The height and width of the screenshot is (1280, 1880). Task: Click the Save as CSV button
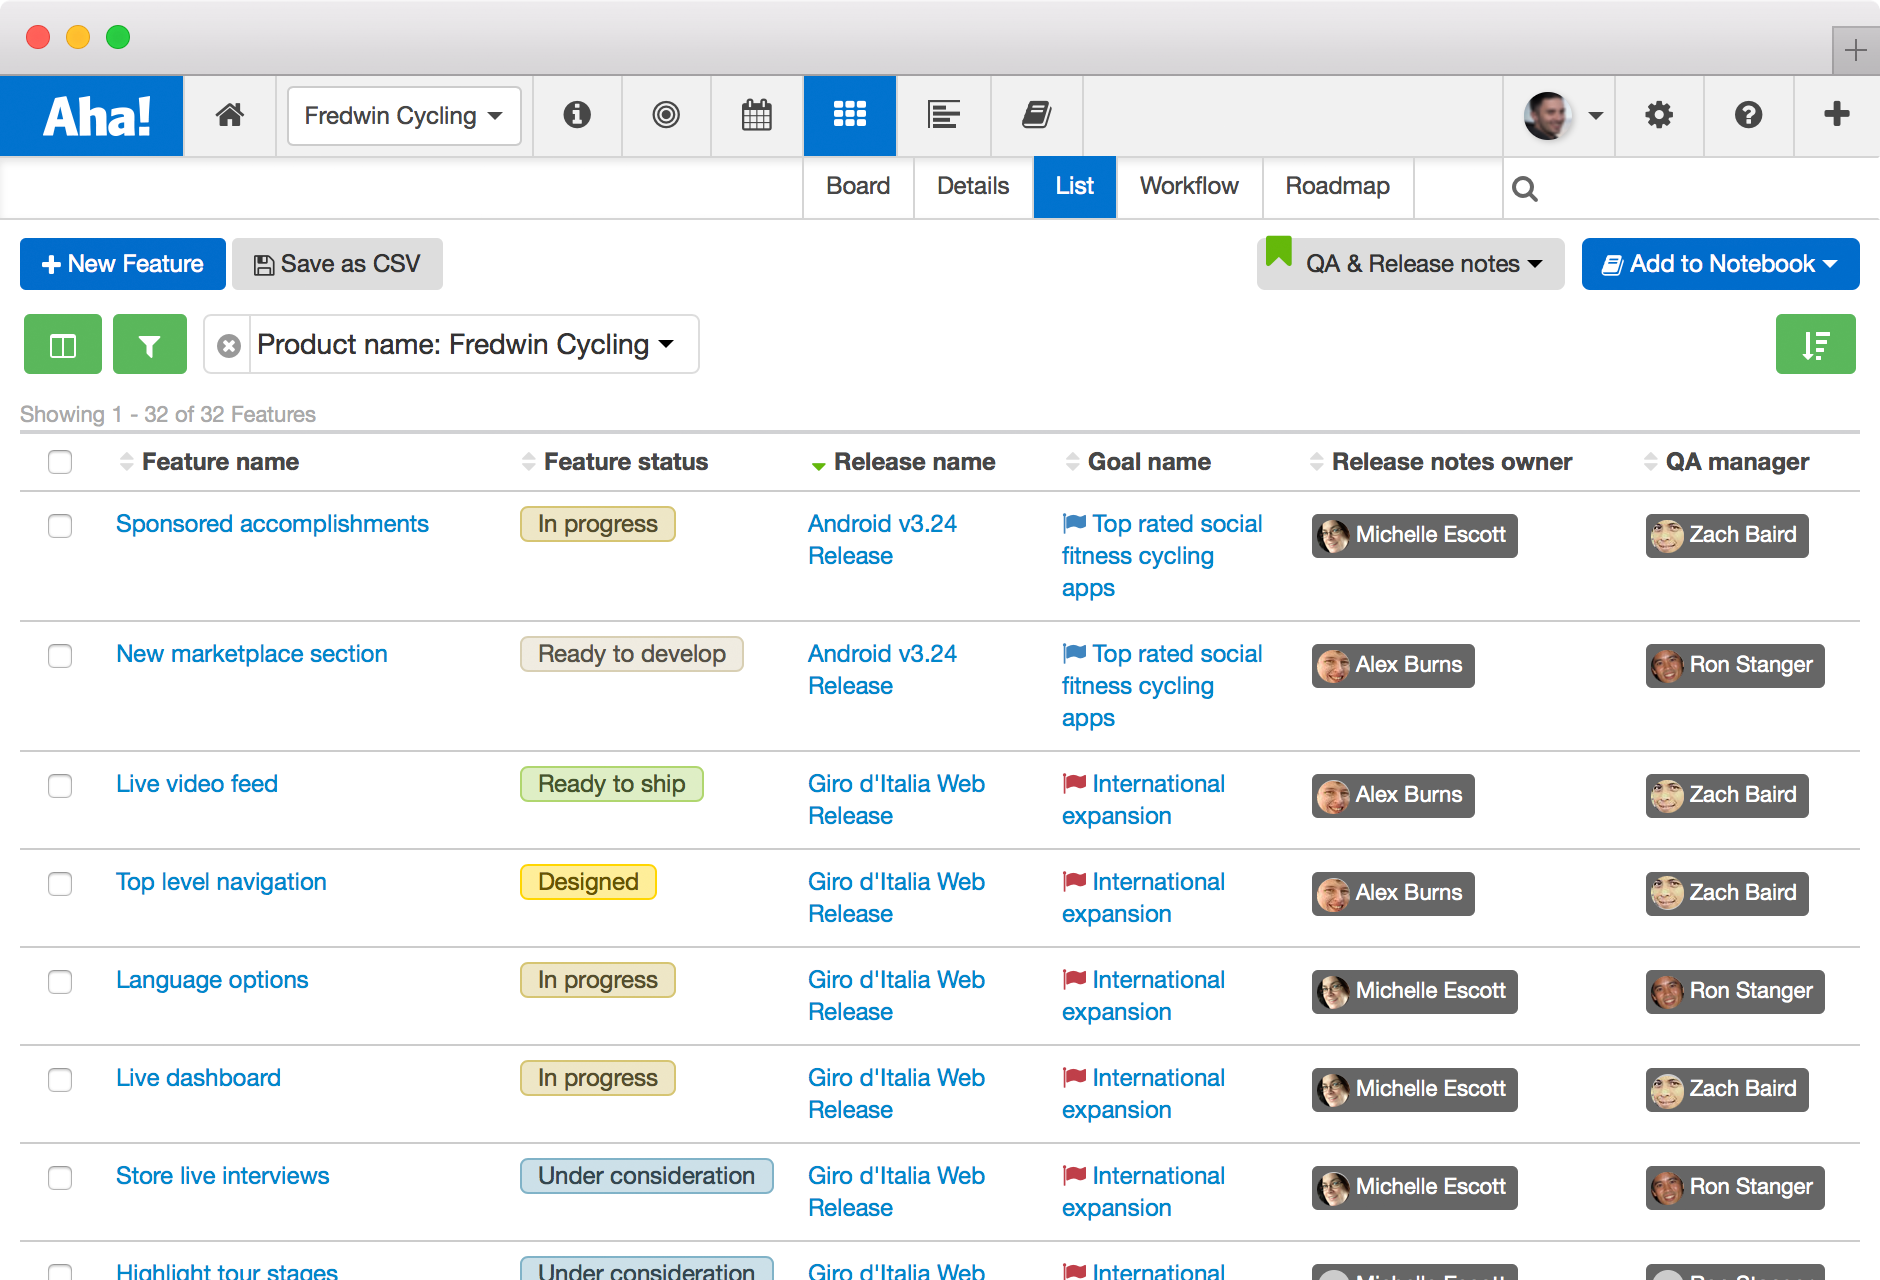(x=337, y=264)
